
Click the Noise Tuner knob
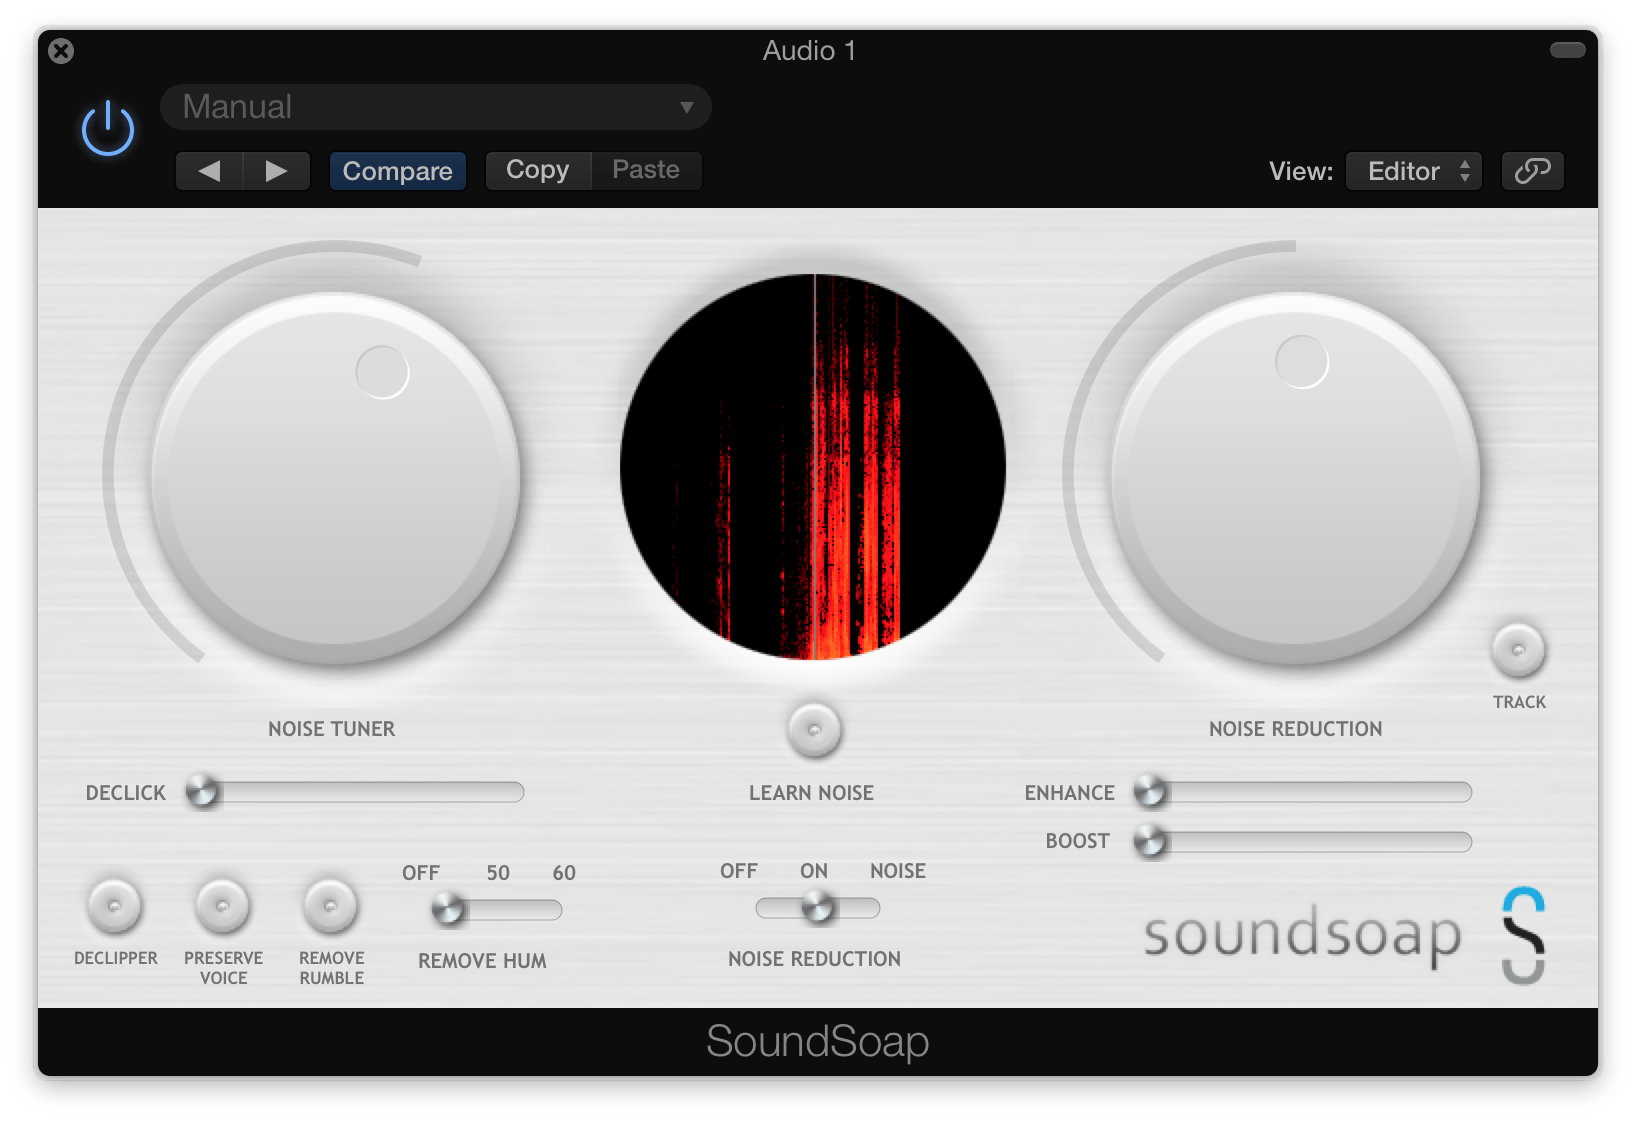tap(336, 477)
